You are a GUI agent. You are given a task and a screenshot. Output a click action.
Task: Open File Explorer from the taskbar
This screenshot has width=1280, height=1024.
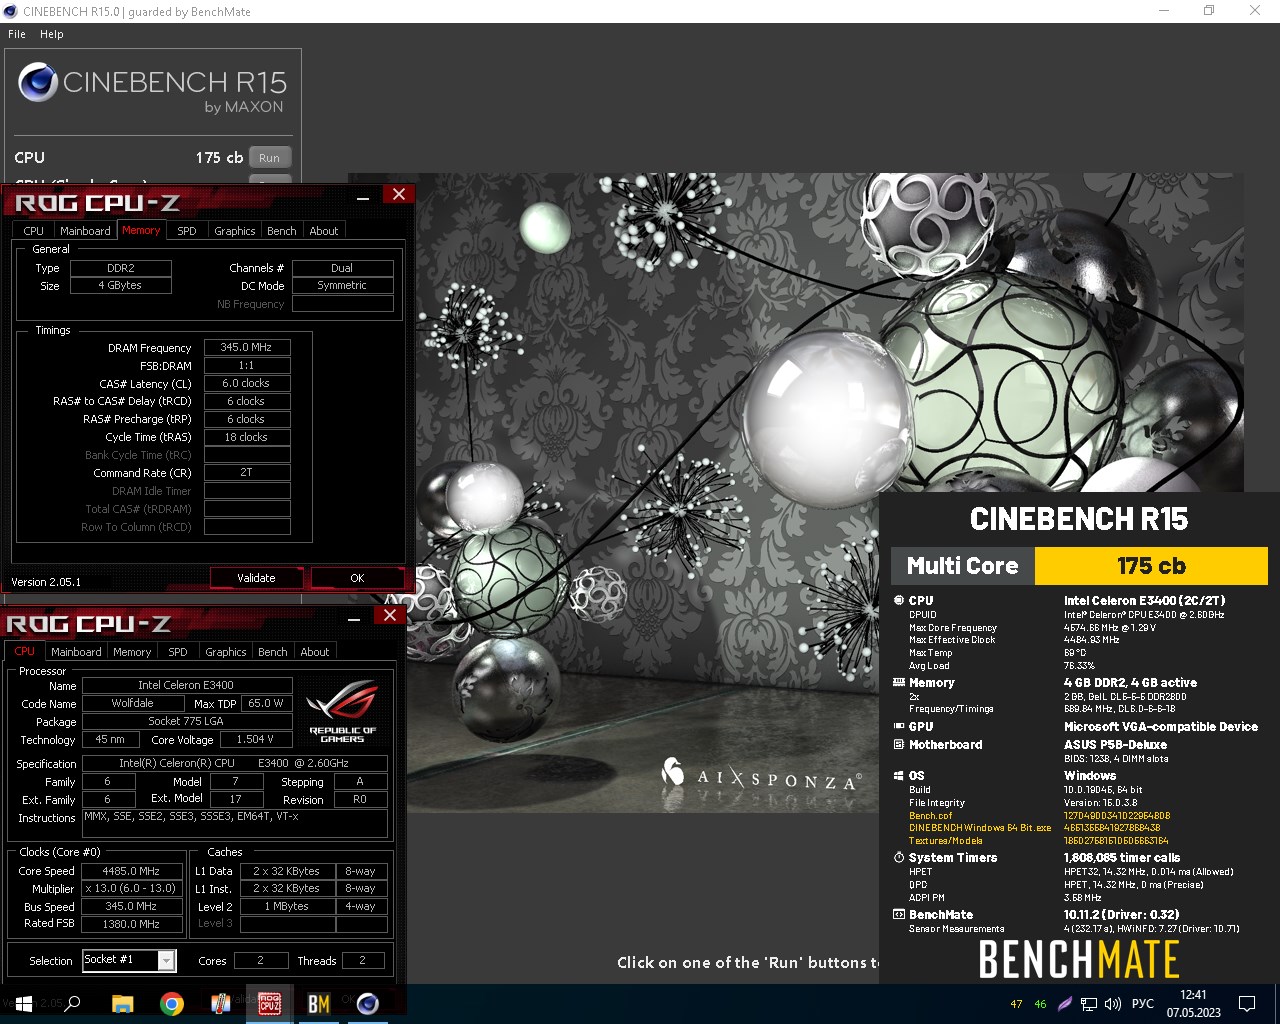(x=122, y=1004)
